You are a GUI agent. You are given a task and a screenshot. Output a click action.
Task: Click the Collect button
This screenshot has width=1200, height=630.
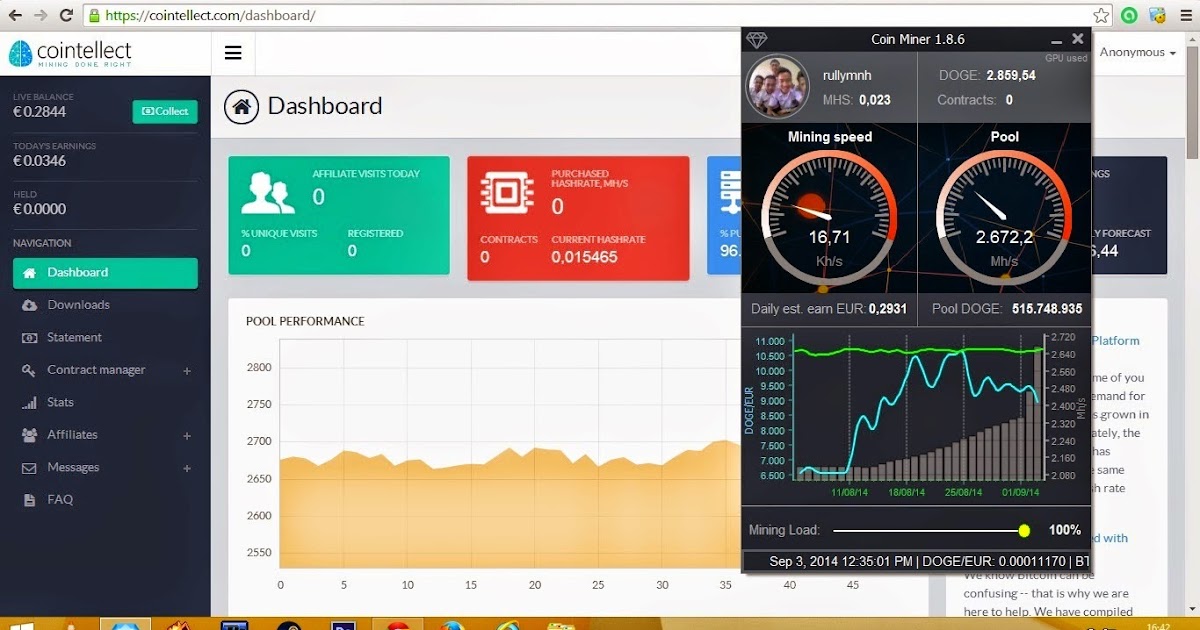(165, 111)
